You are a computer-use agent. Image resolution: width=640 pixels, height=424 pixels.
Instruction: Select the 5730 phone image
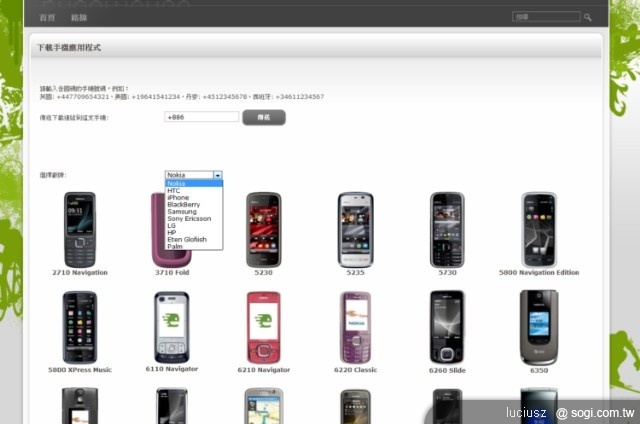click(x=447, y=230)
